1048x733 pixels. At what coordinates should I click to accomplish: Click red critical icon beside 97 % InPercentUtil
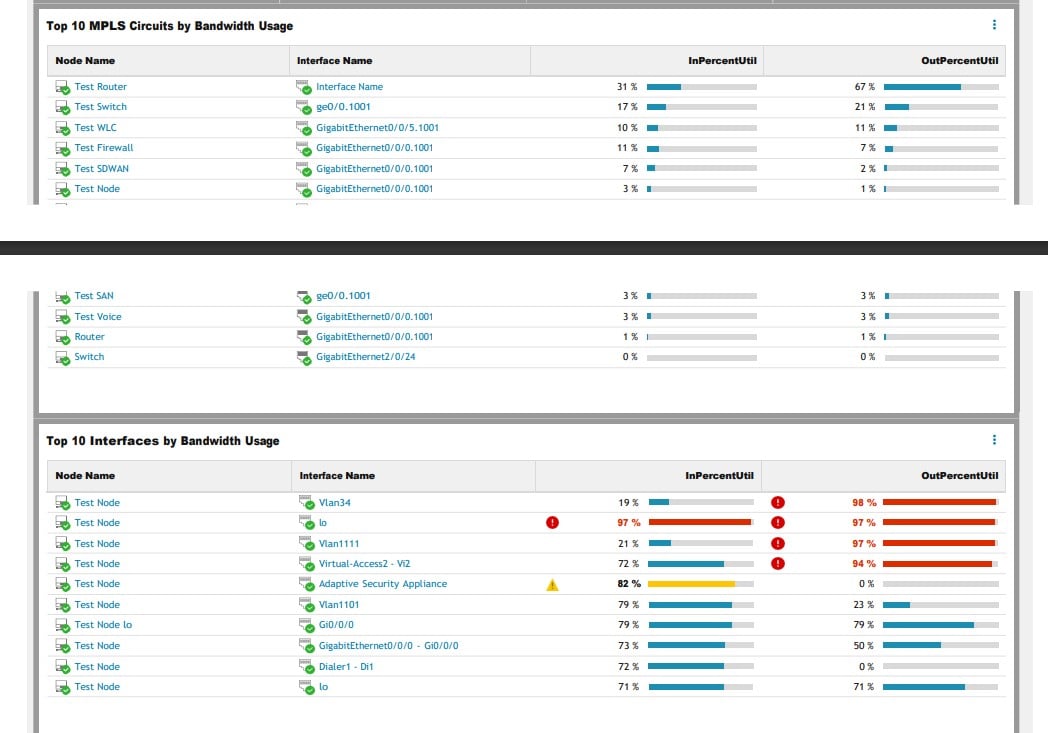coord(552,523)
